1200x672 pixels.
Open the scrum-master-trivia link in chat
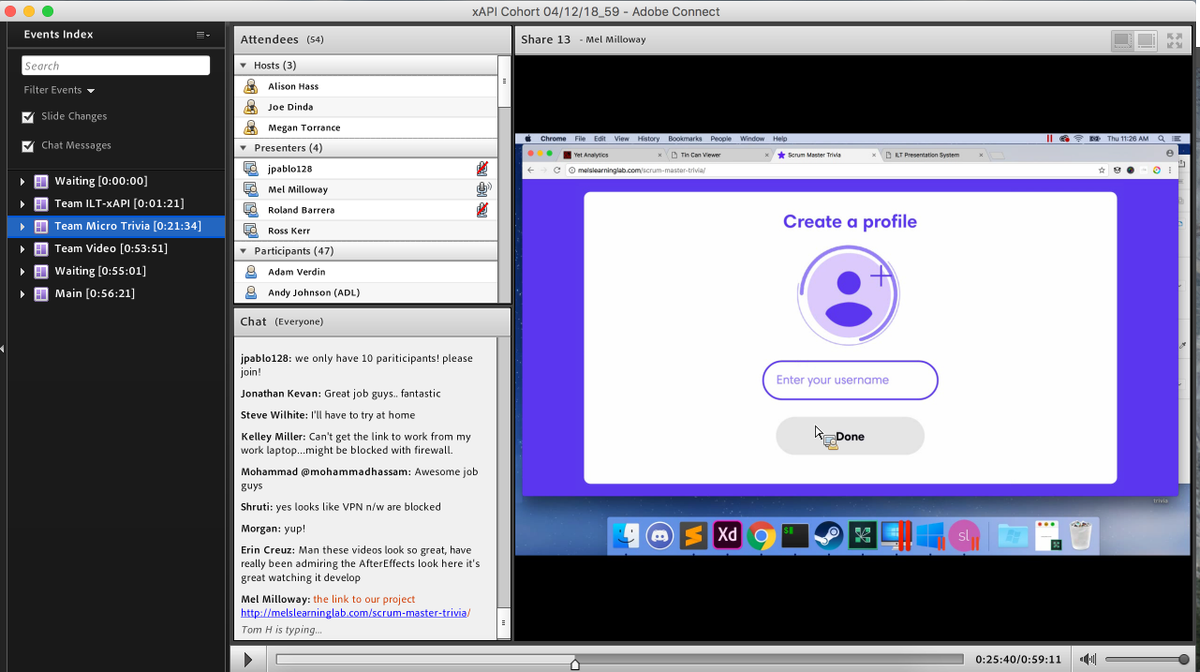(355, 613)
